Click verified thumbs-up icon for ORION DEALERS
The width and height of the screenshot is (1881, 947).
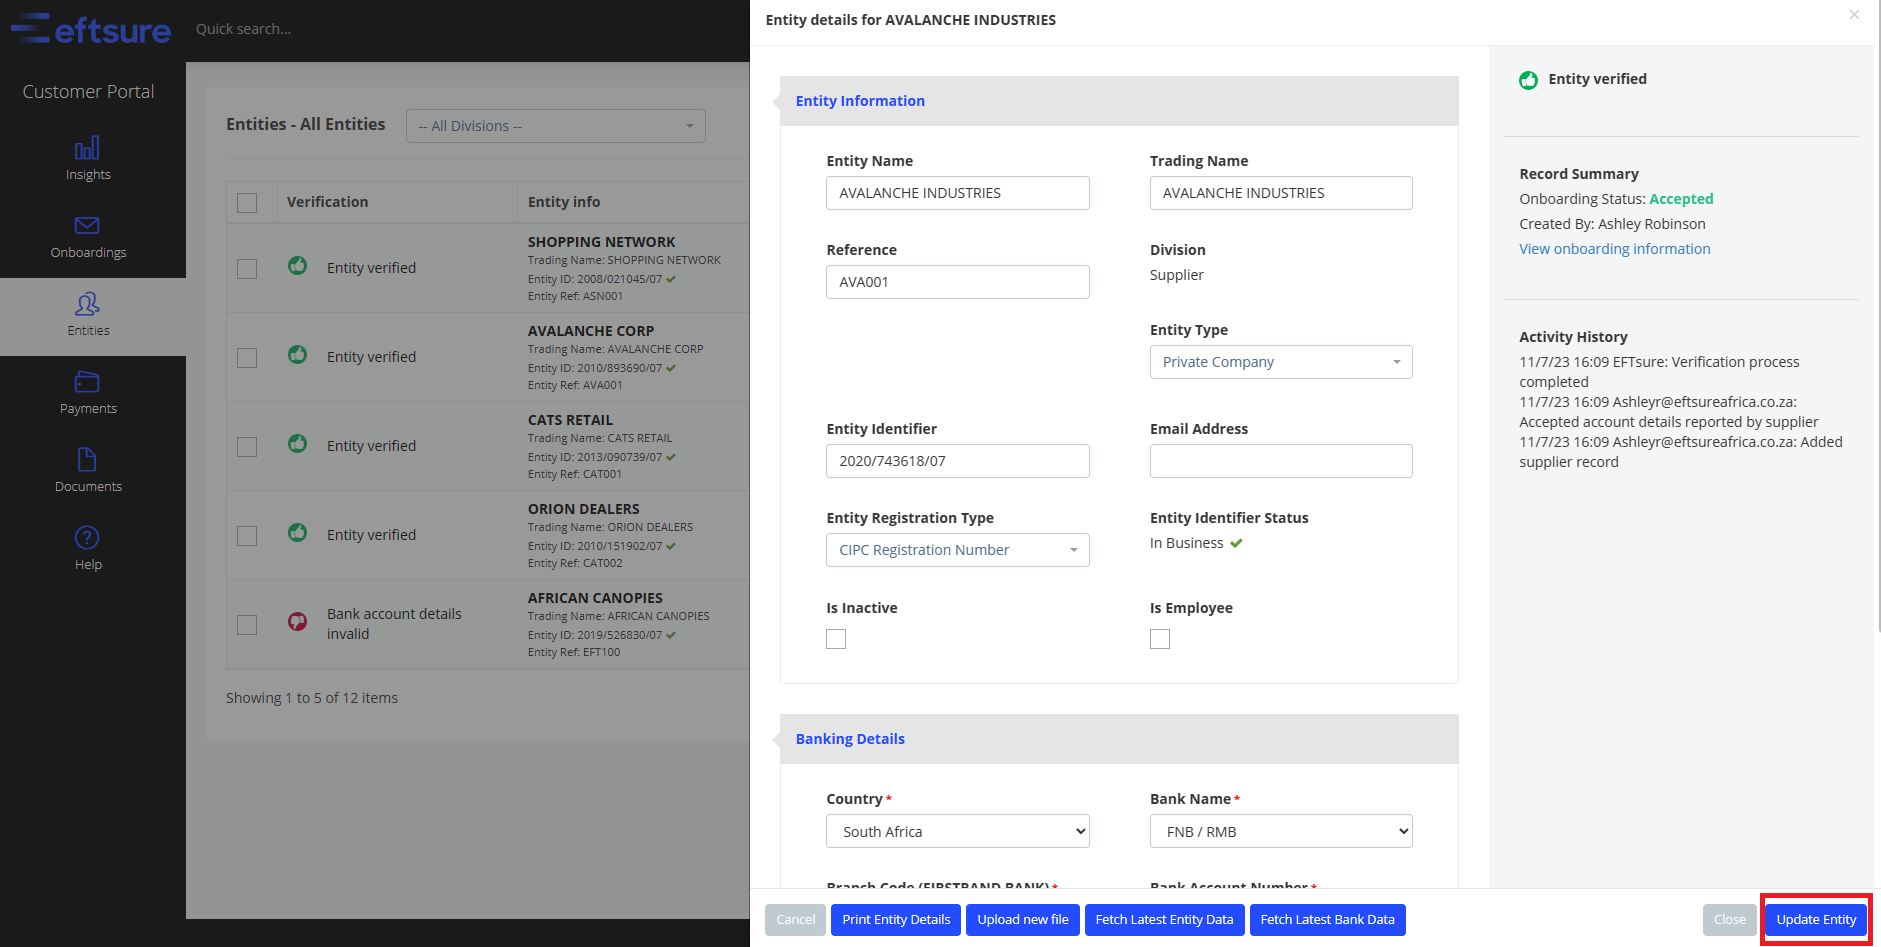pos(297,533)
